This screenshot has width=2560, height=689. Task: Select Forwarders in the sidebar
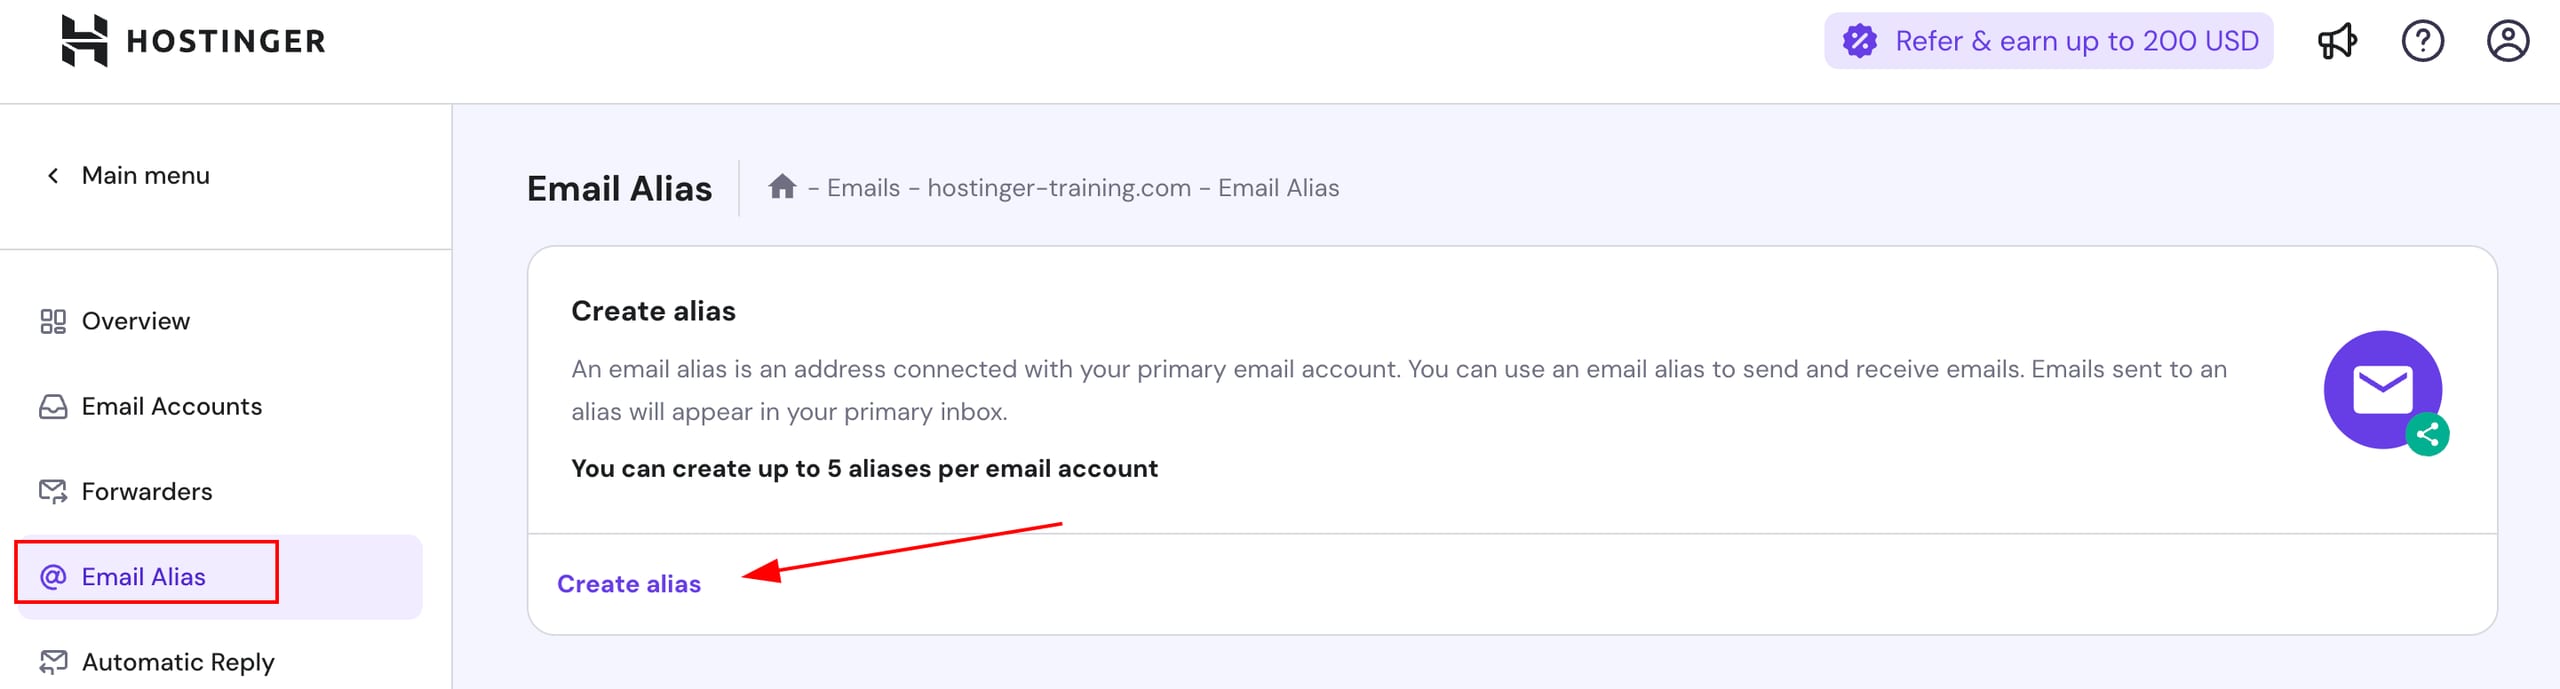click(147, 492)
